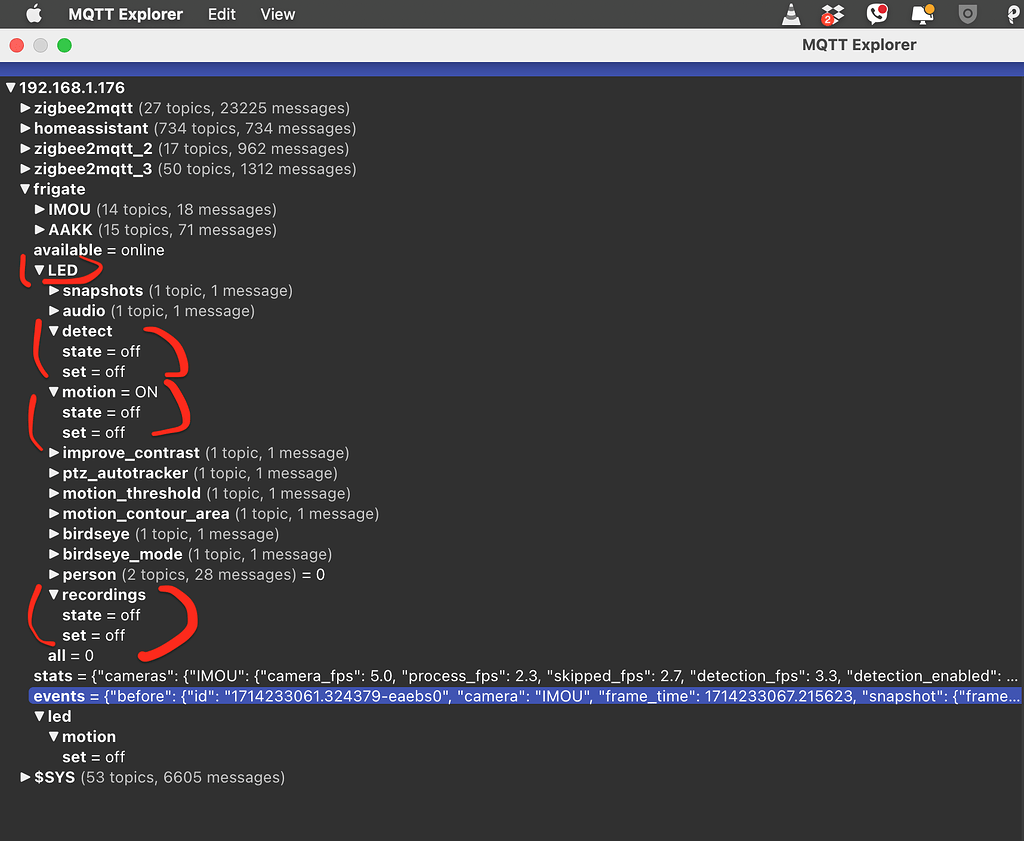Collapse the frigate topic

pyautogui.click(x=25, y=189)
